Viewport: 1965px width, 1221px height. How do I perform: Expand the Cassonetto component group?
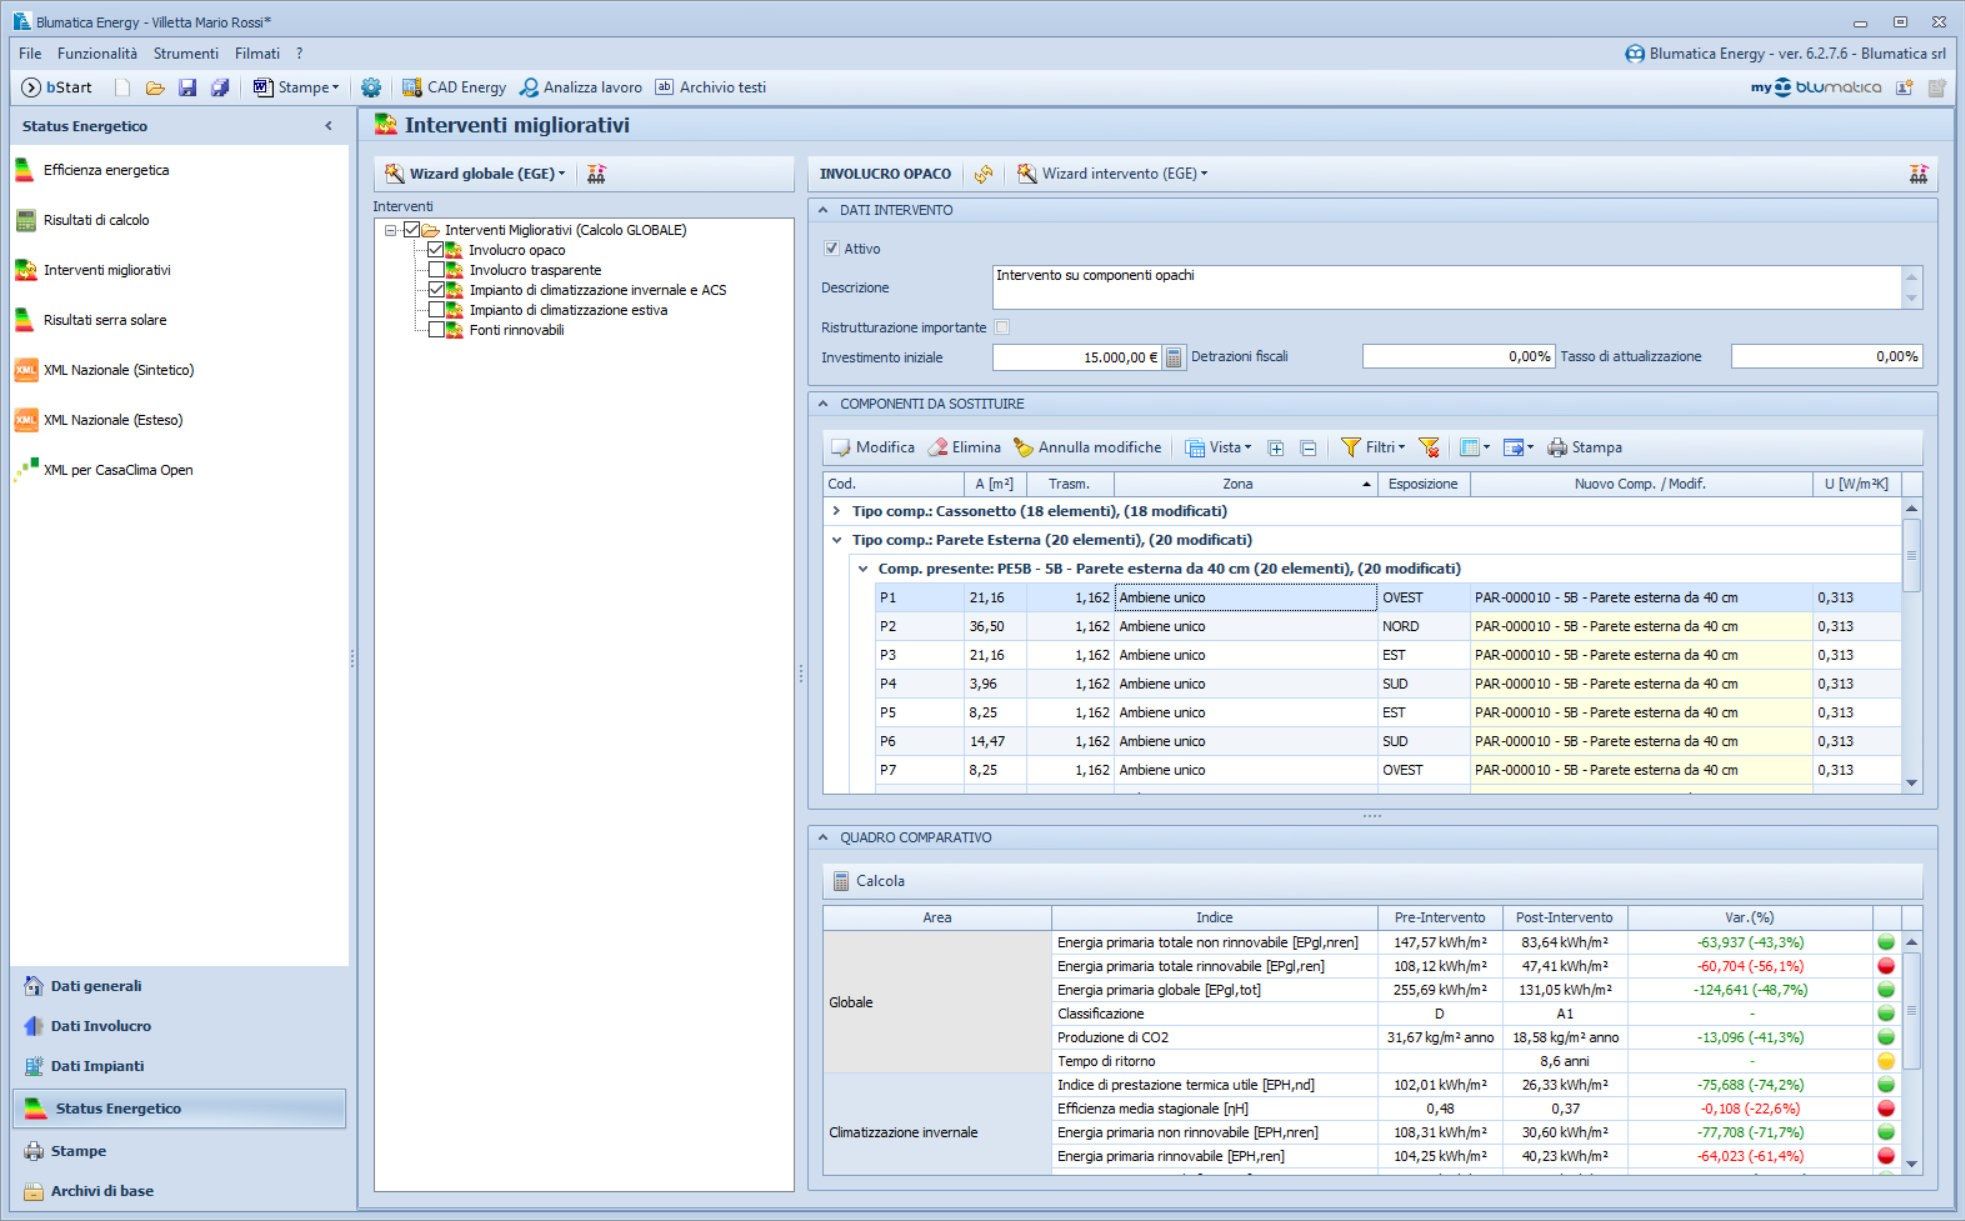[836, 511]
